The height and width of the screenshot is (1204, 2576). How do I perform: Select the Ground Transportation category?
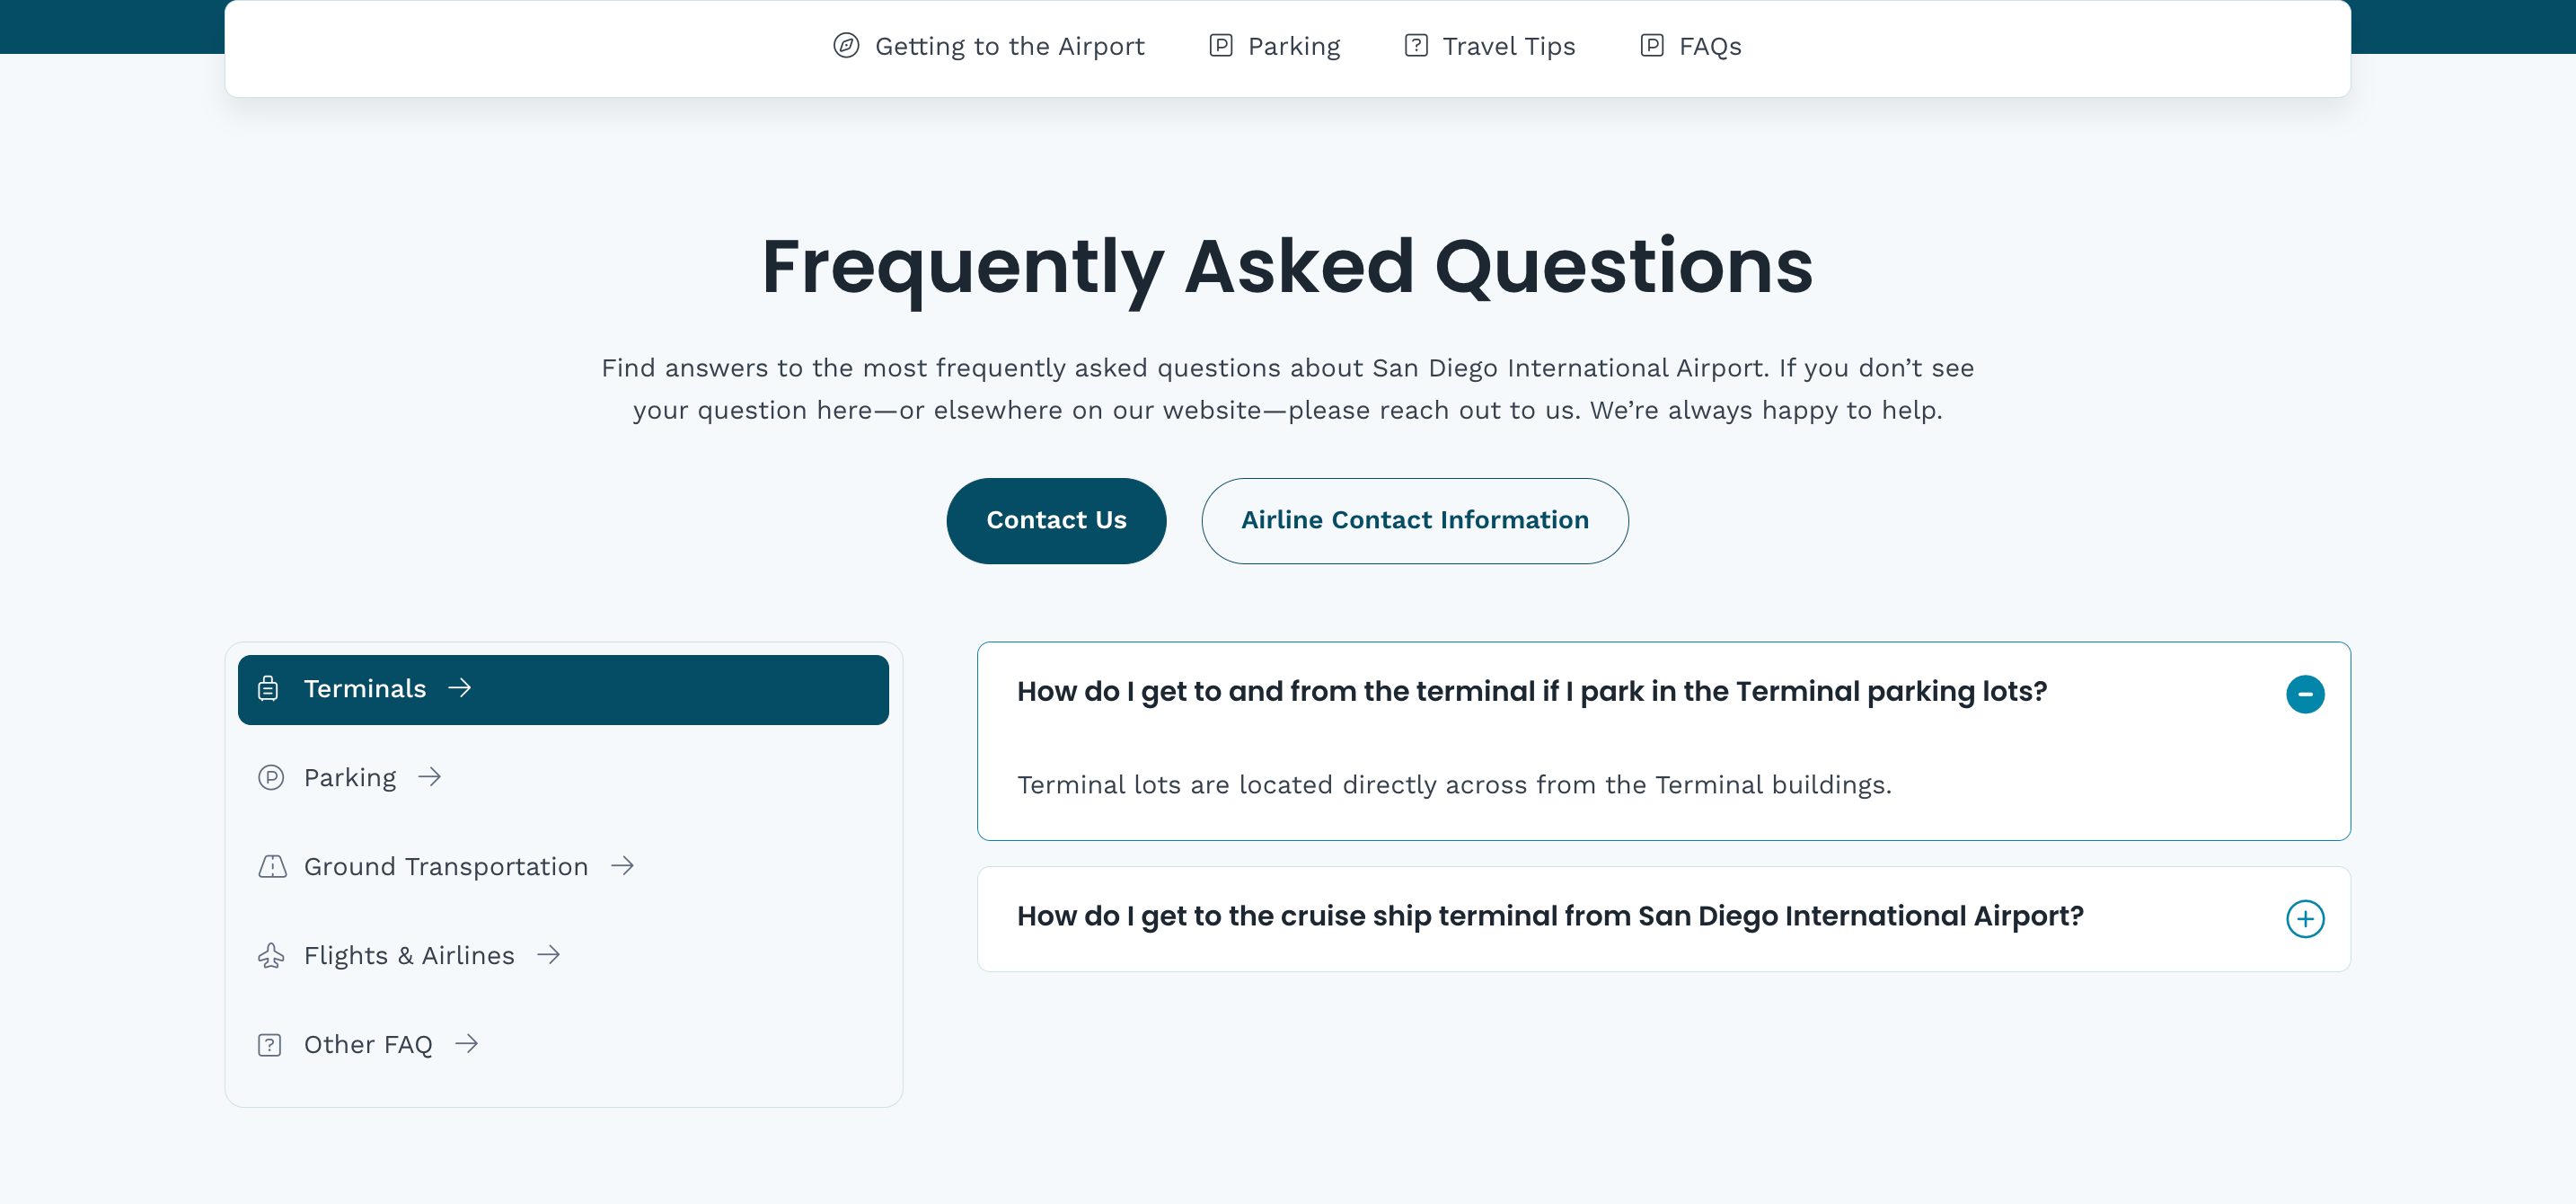click(x=445, y=867)
